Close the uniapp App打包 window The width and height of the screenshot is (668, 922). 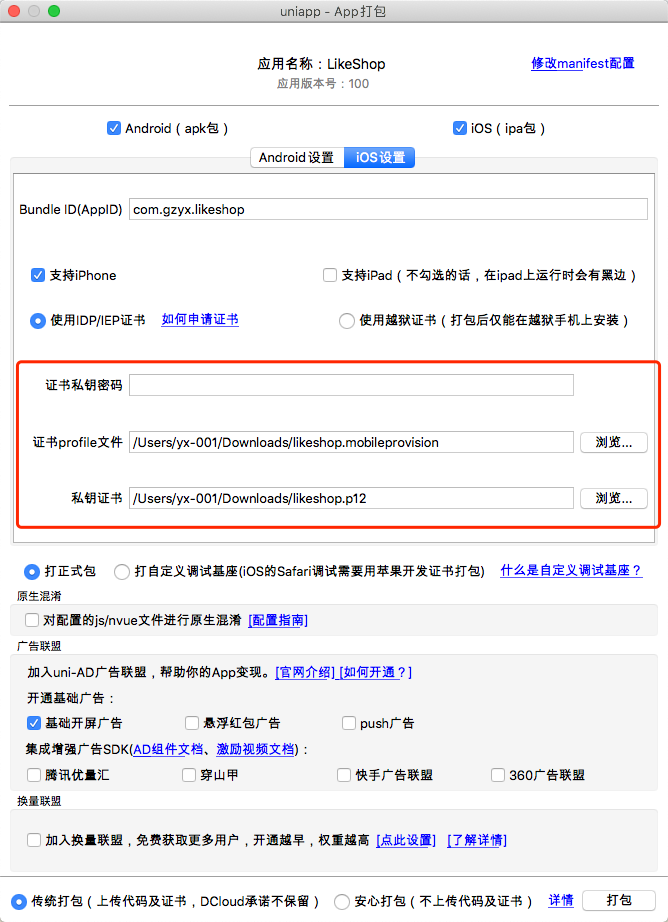[x=14, y=11]
